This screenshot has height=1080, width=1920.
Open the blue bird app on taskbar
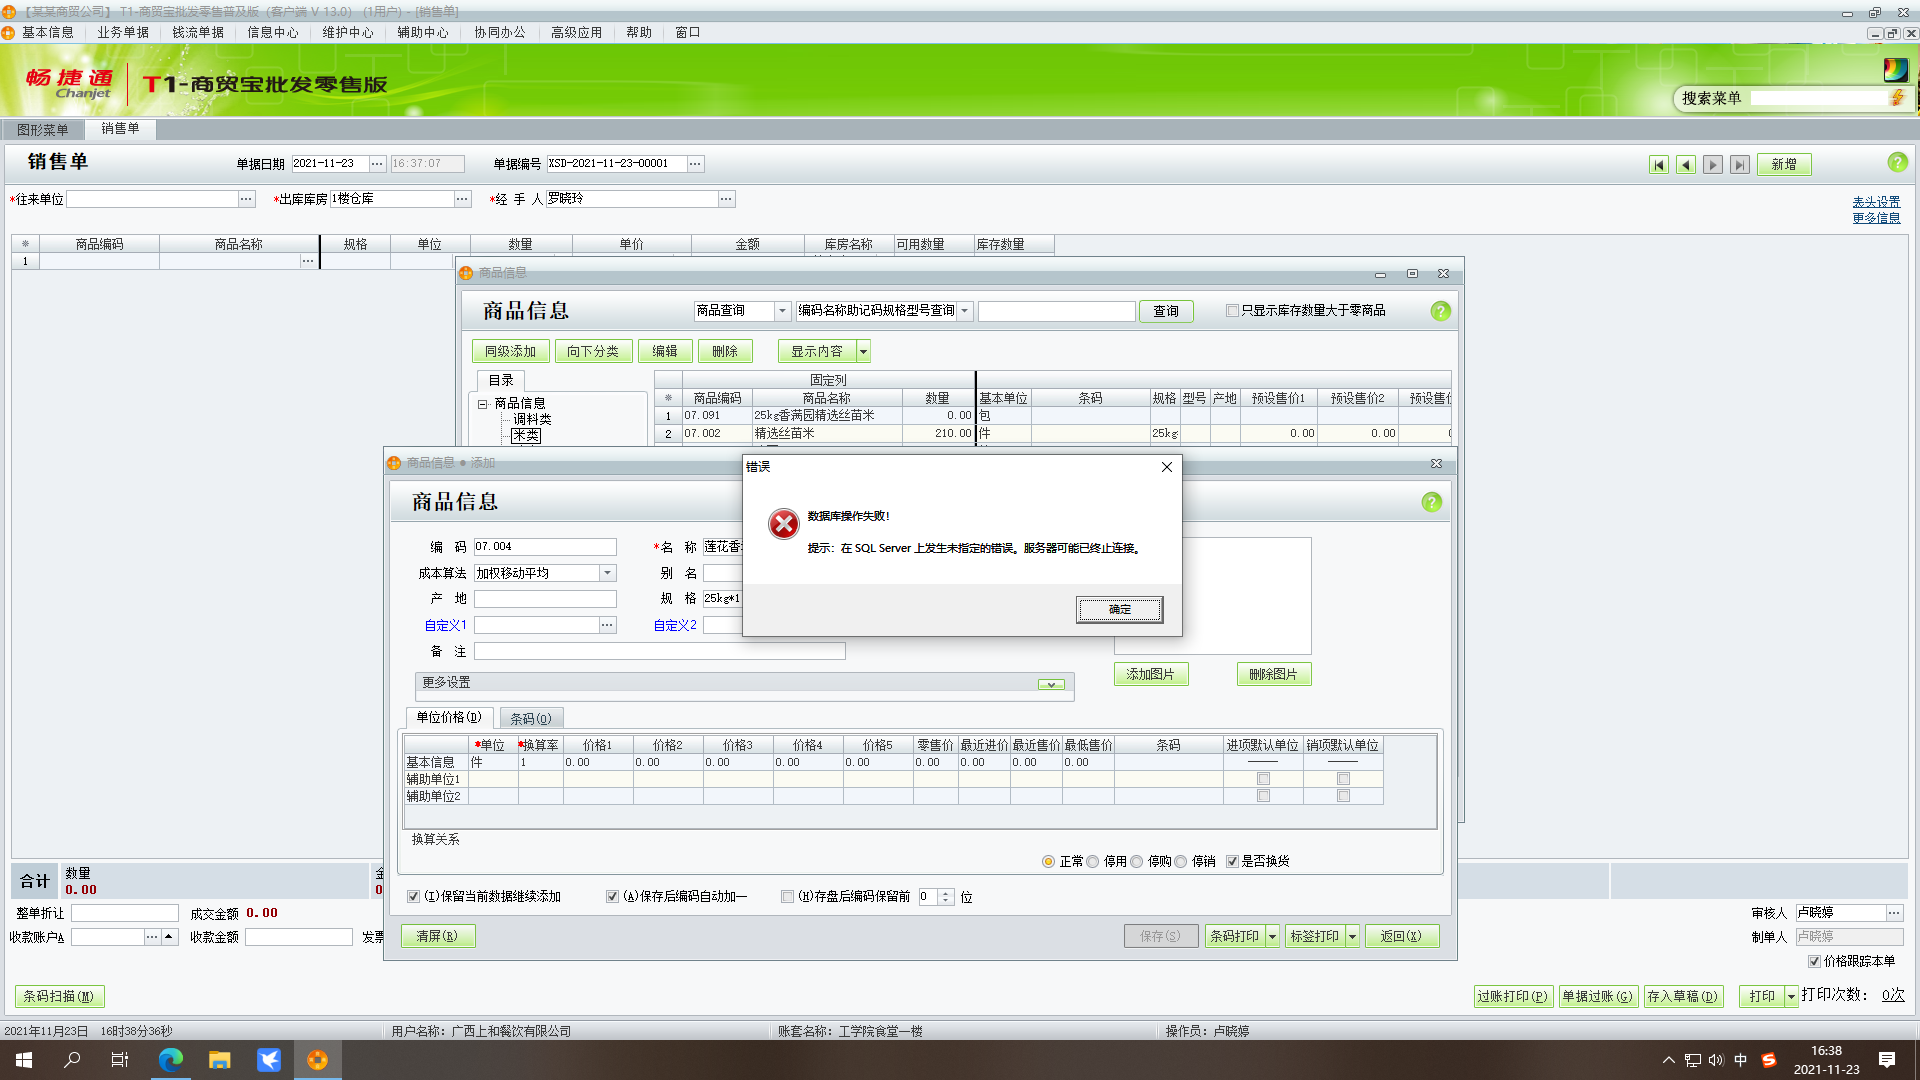(268, 1060)
